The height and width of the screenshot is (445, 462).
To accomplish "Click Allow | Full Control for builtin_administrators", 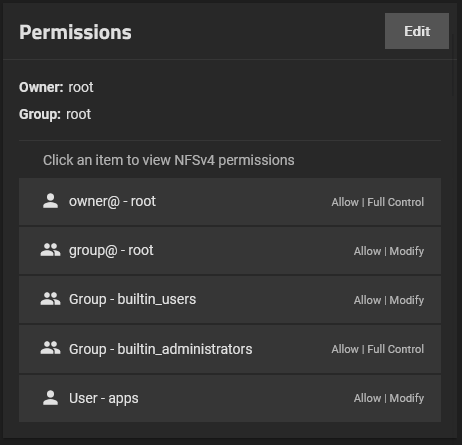I will [x=378, y=349].
